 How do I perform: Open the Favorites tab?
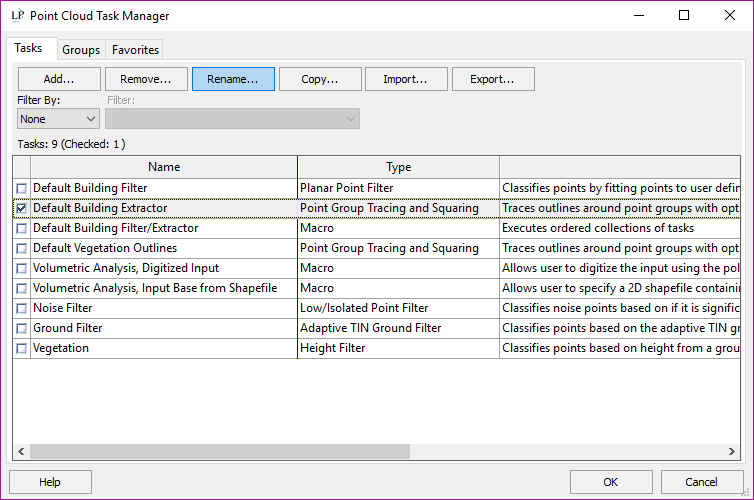pyautogui.click(x=135, y=50)
